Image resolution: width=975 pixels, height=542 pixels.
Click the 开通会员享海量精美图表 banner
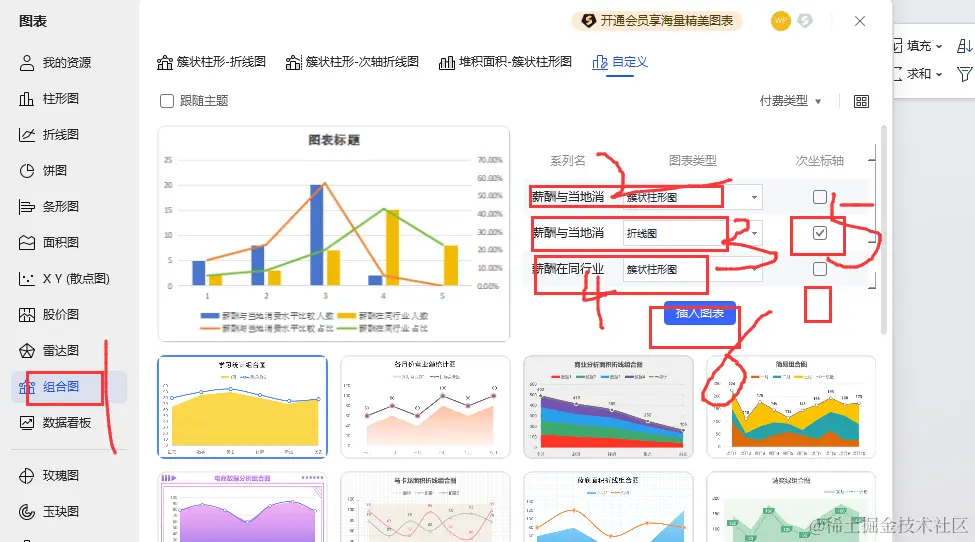click(657, 21)
